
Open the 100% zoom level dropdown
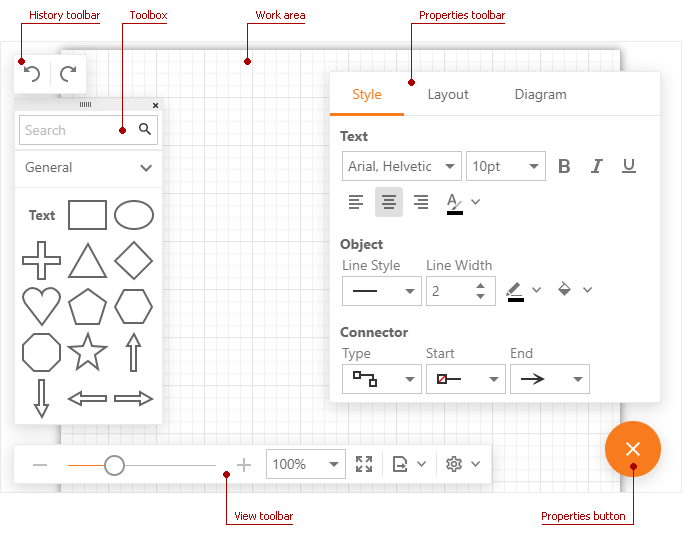(306, 464)
